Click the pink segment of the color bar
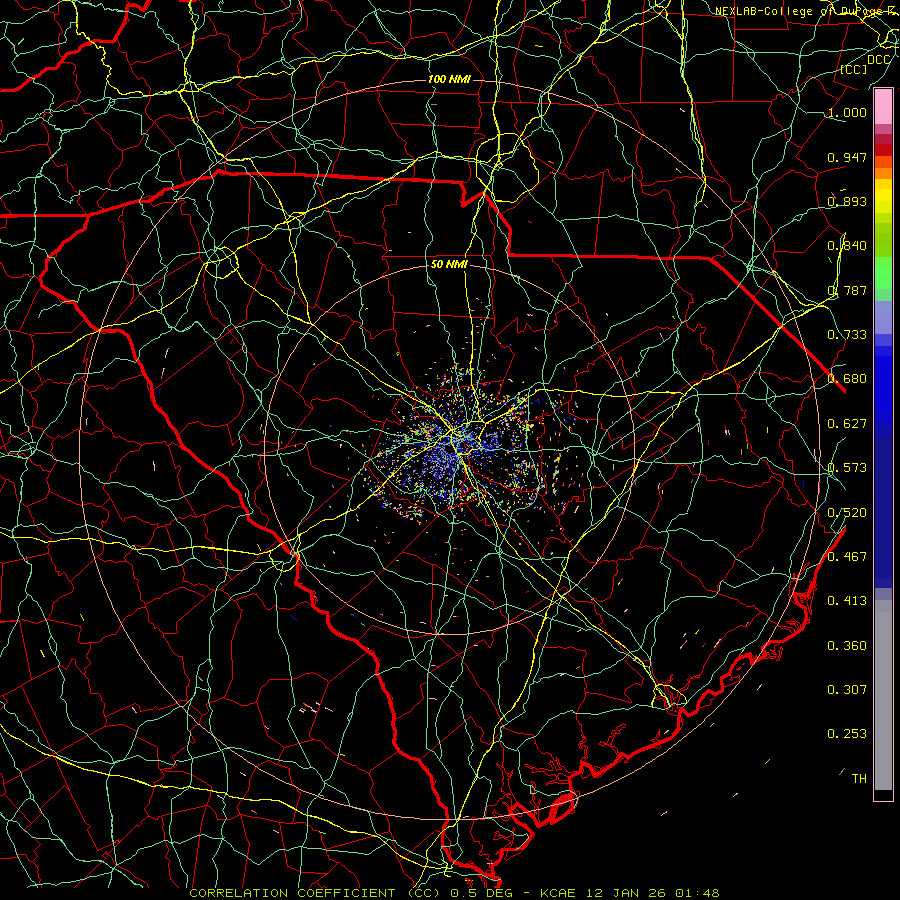Image resolution: width=900 pixels, height=900 pixels. pos(883,107)
